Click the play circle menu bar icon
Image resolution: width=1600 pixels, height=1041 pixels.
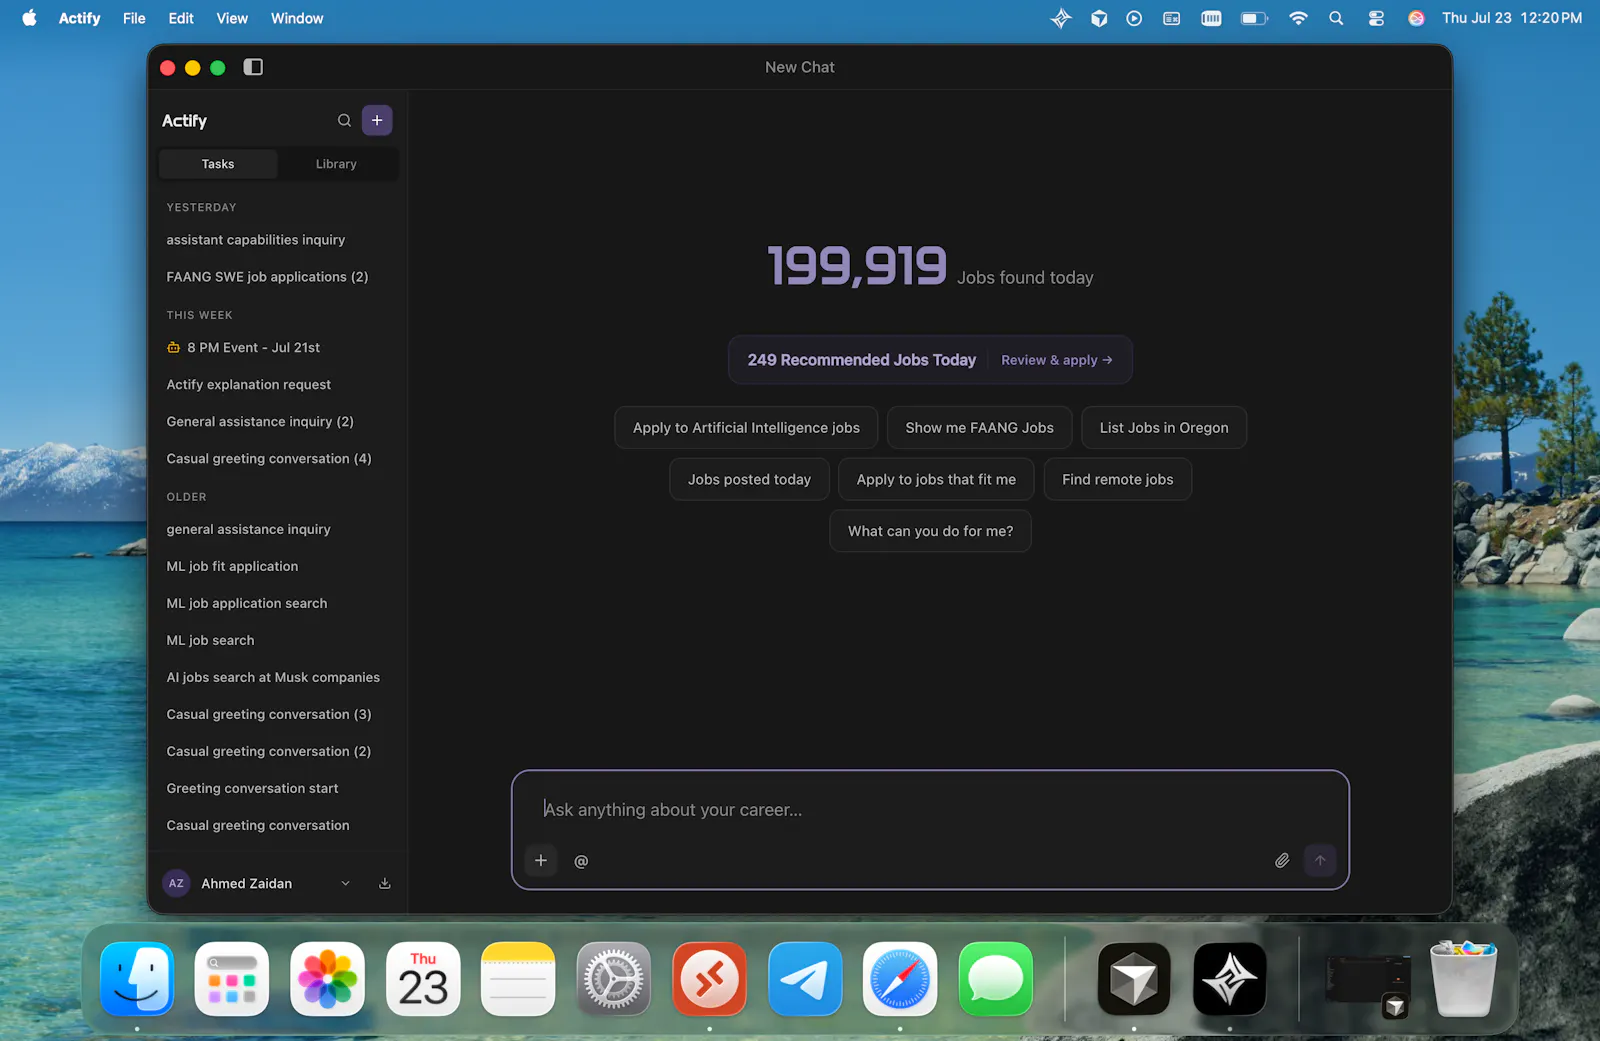(1134, 18)
